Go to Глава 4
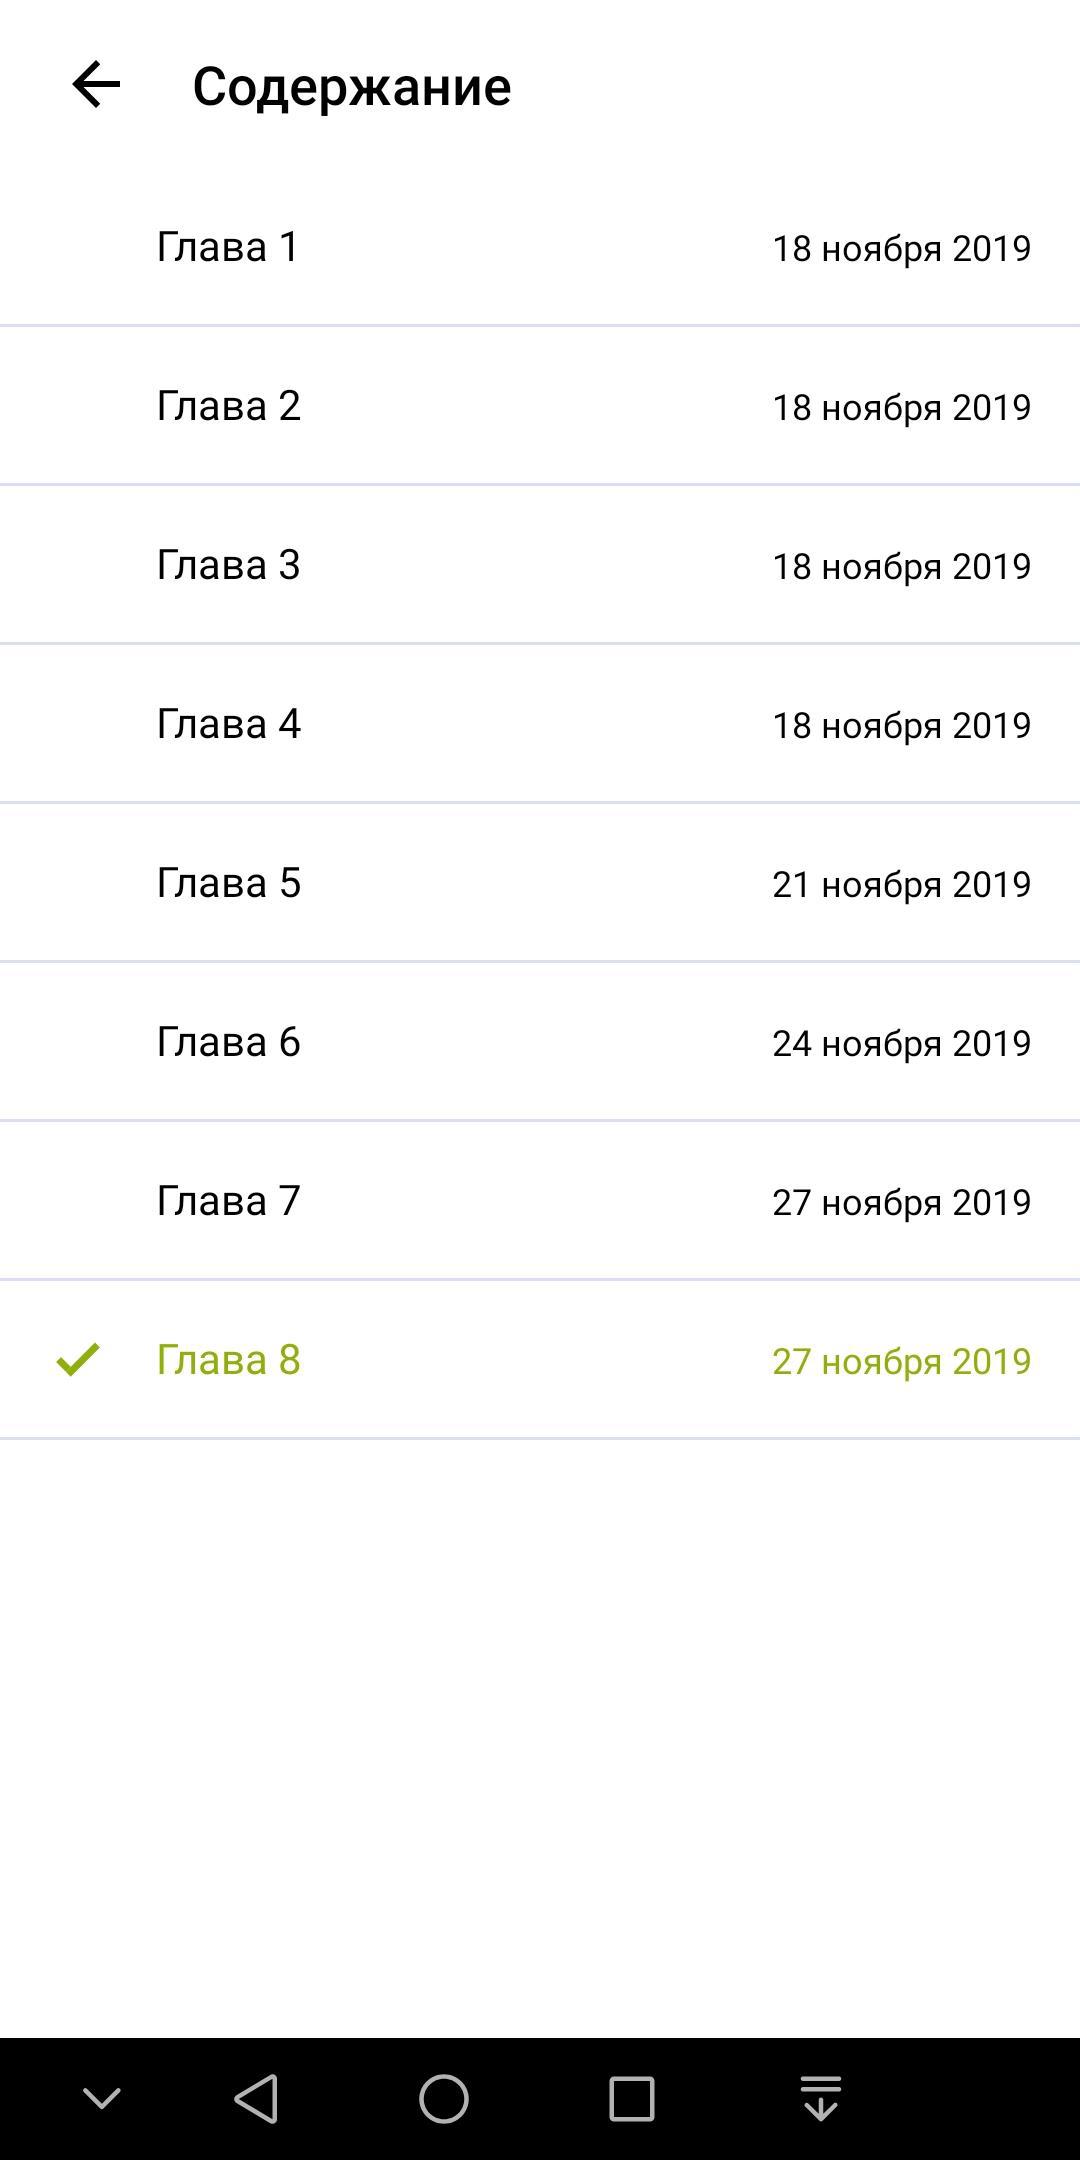1080x2160 pixels. 228,724
